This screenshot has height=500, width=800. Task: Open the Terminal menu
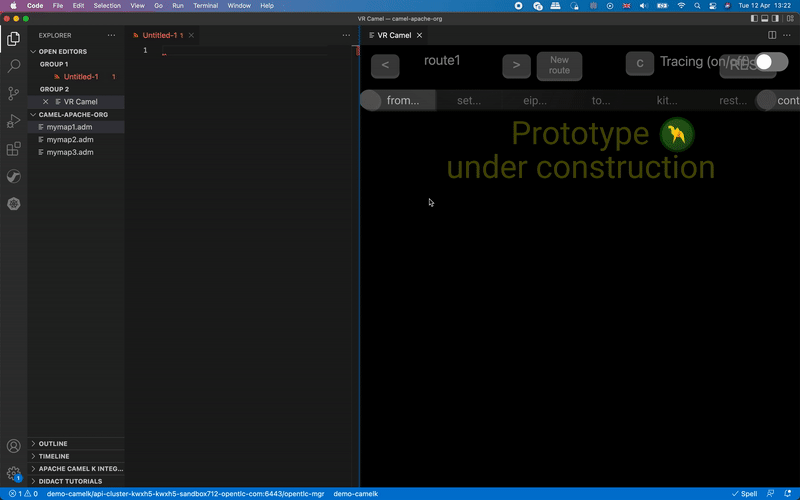click(205, 5)
